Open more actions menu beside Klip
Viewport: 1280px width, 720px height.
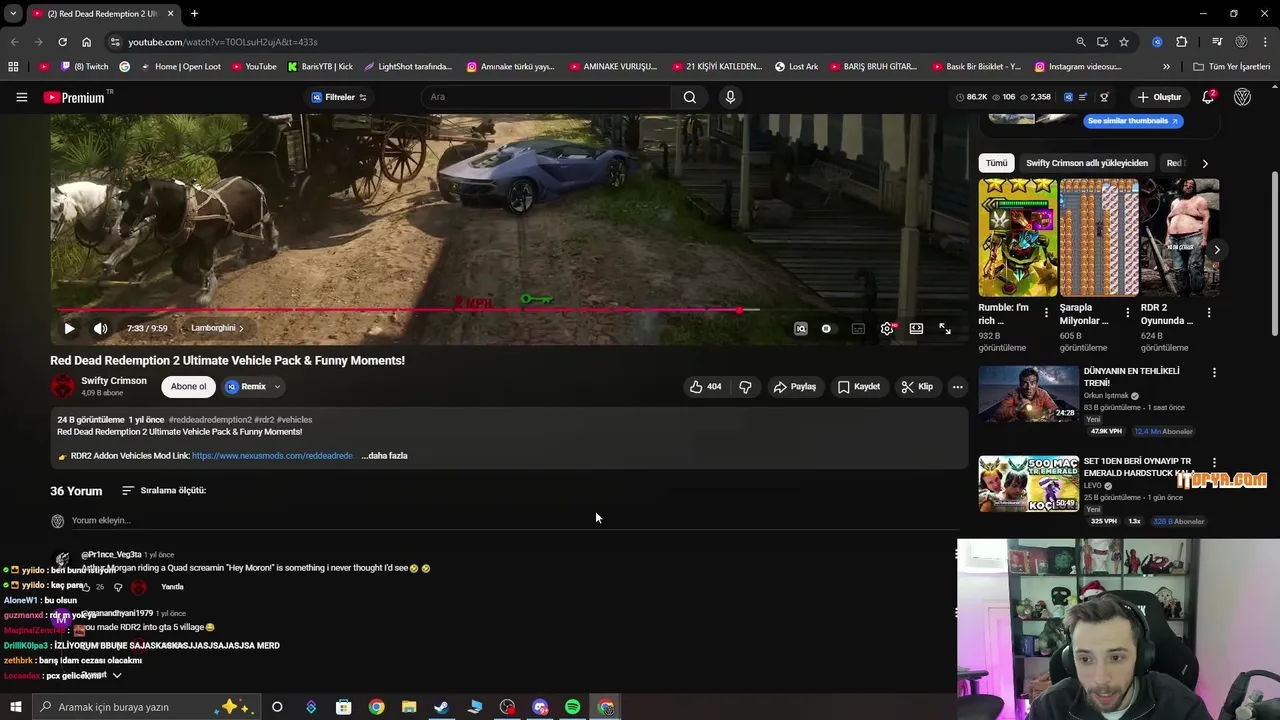coord(957,387)
